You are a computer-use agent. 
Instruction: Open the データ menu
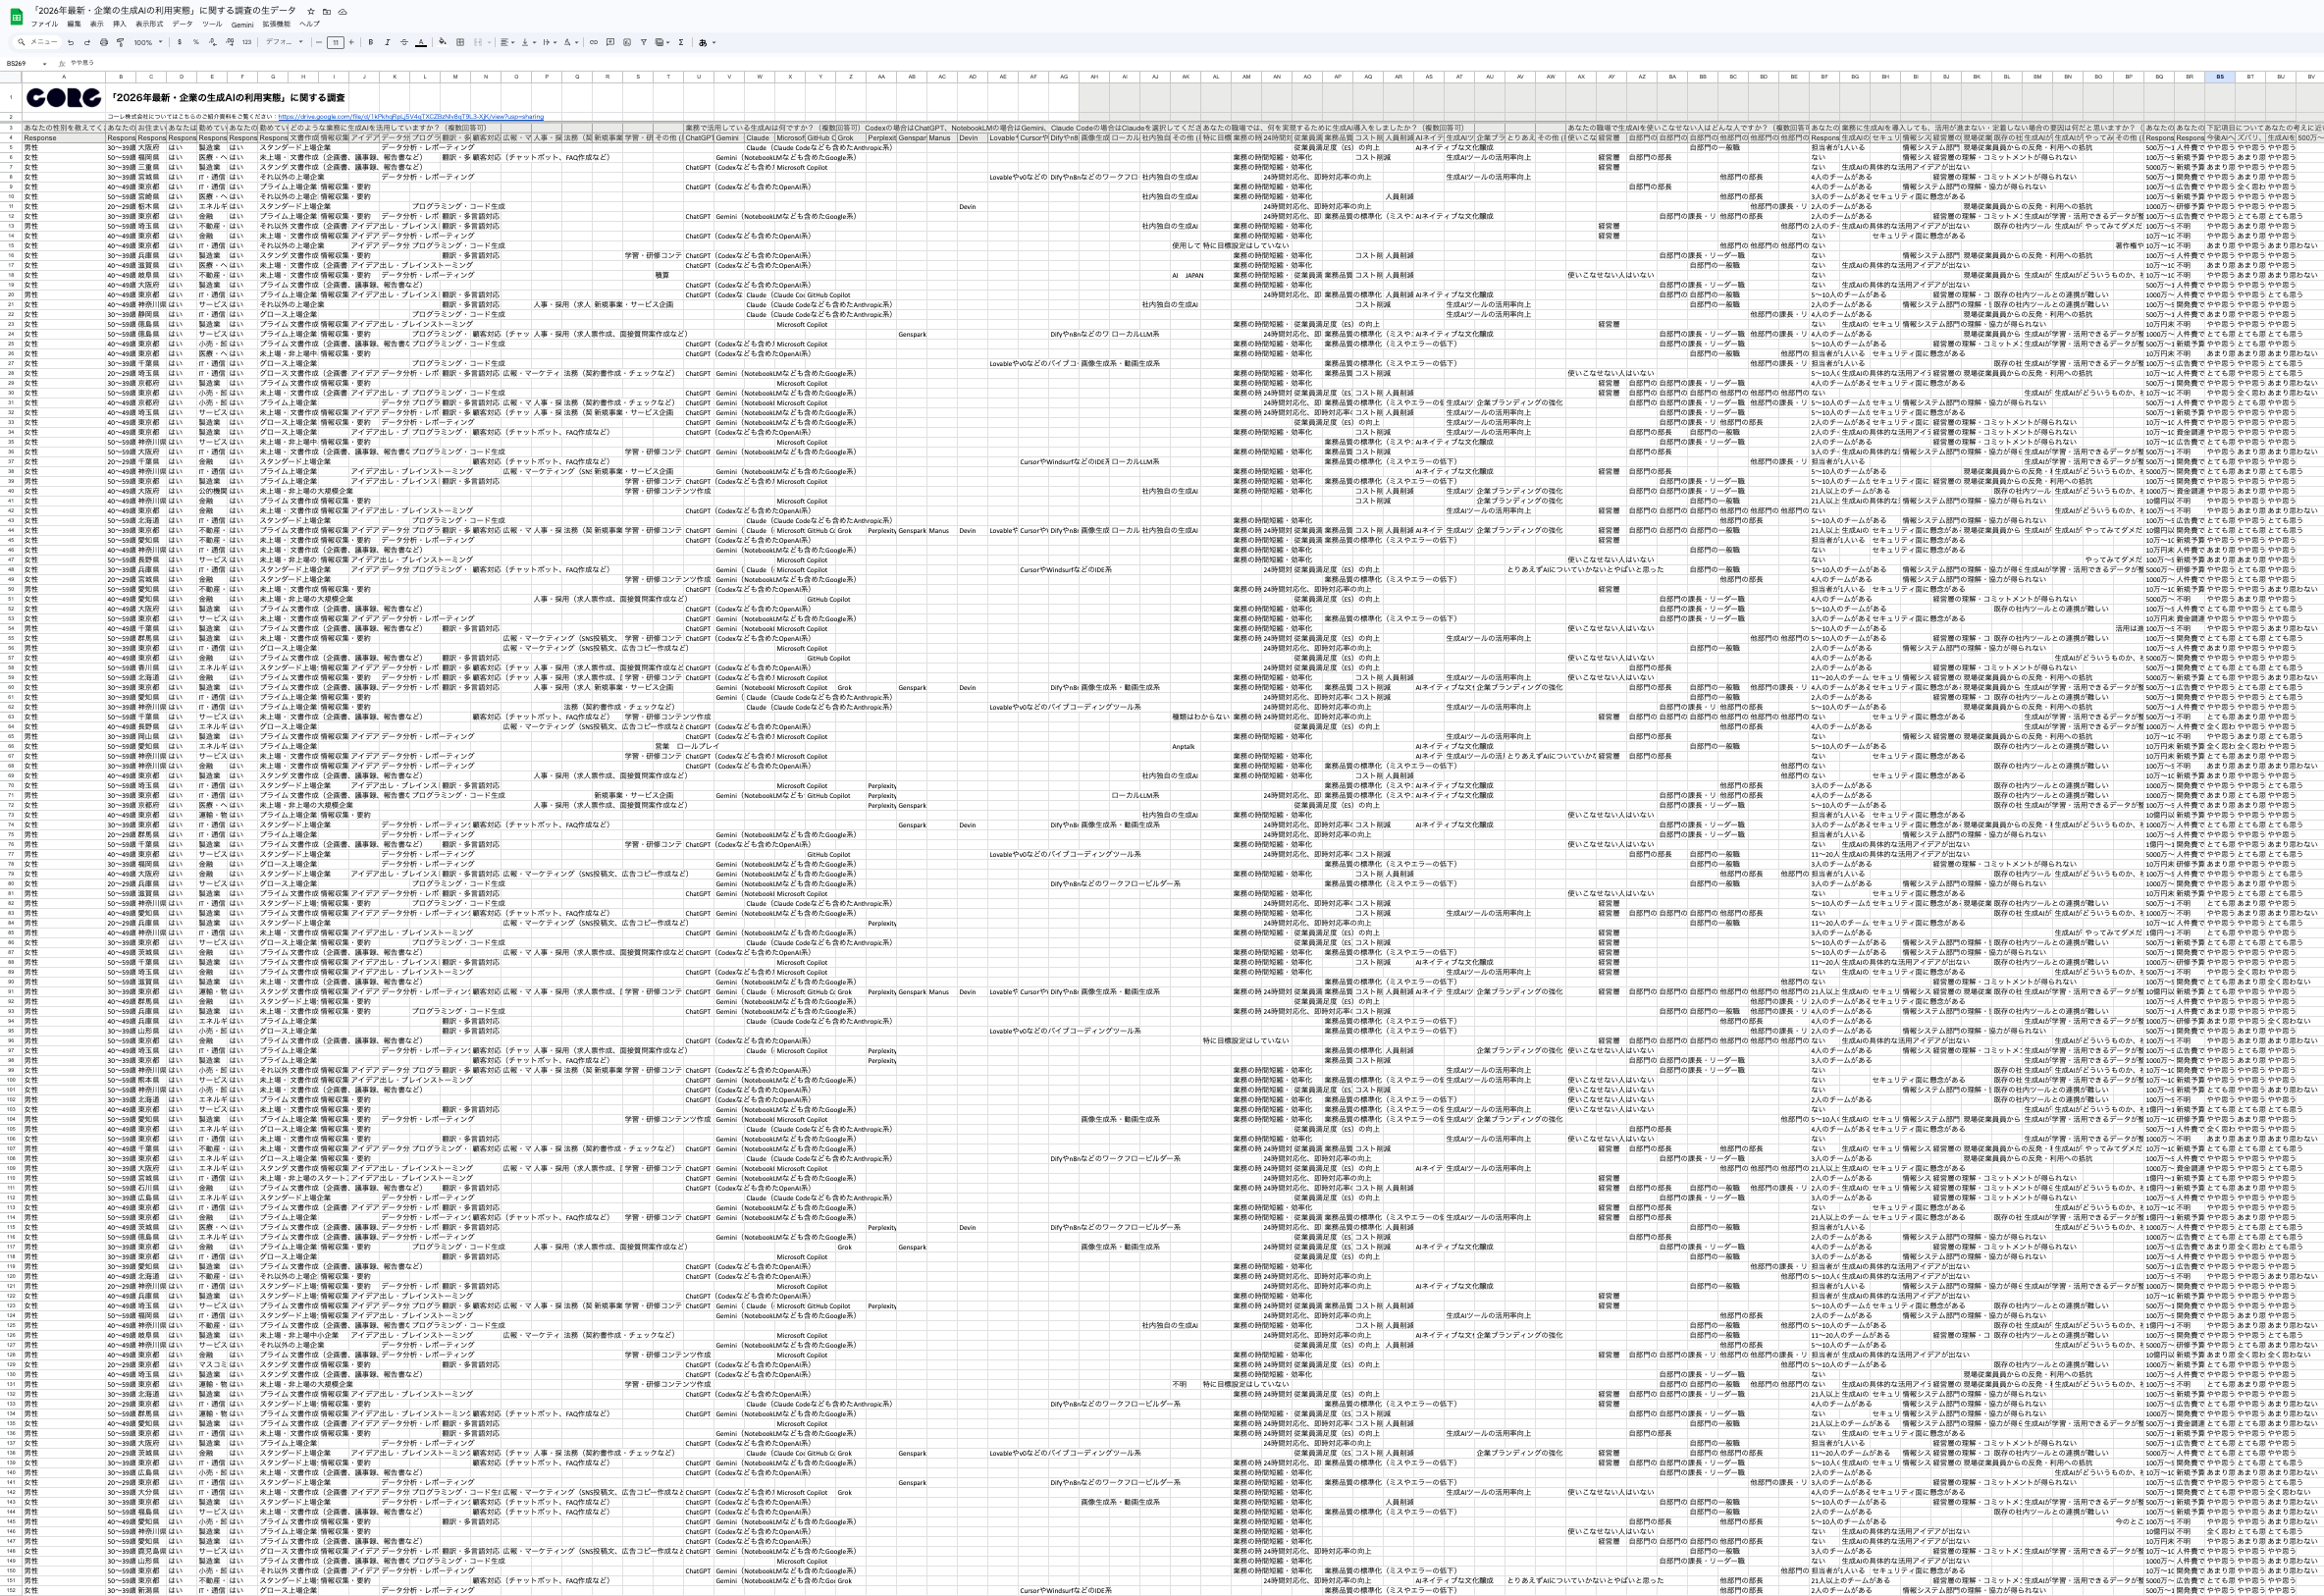[182, 24]
